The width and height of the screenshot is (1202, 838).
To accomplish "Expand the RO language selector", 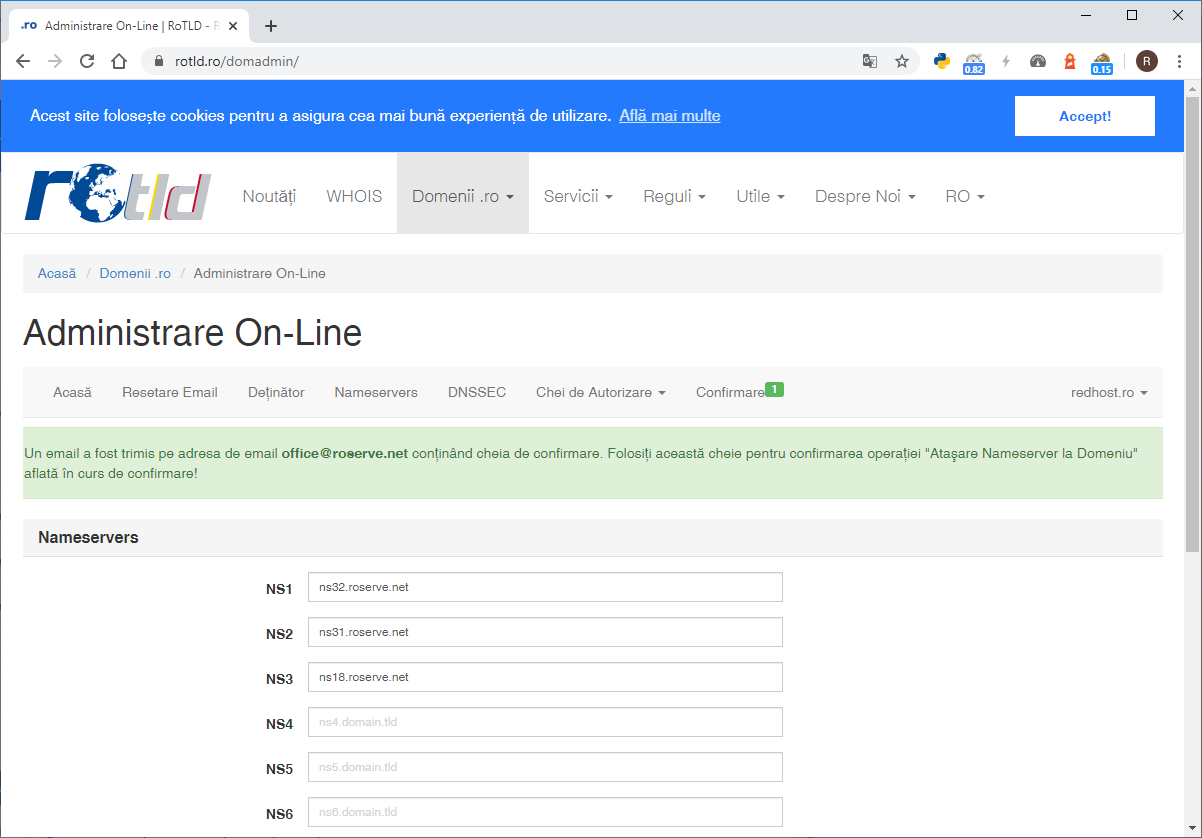I will pyautogui.click(x=964, y=196).
